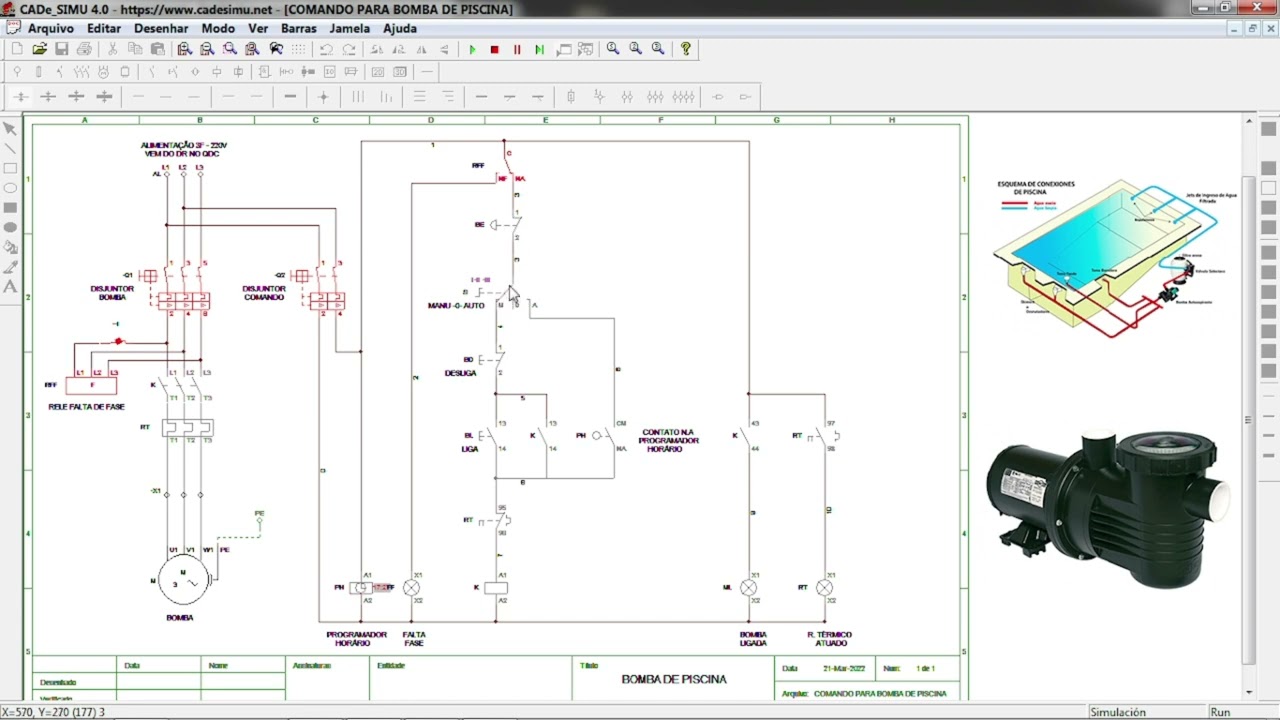Select the text A tool
Screen dimensions: 1280x720
[x=10, y=287]
